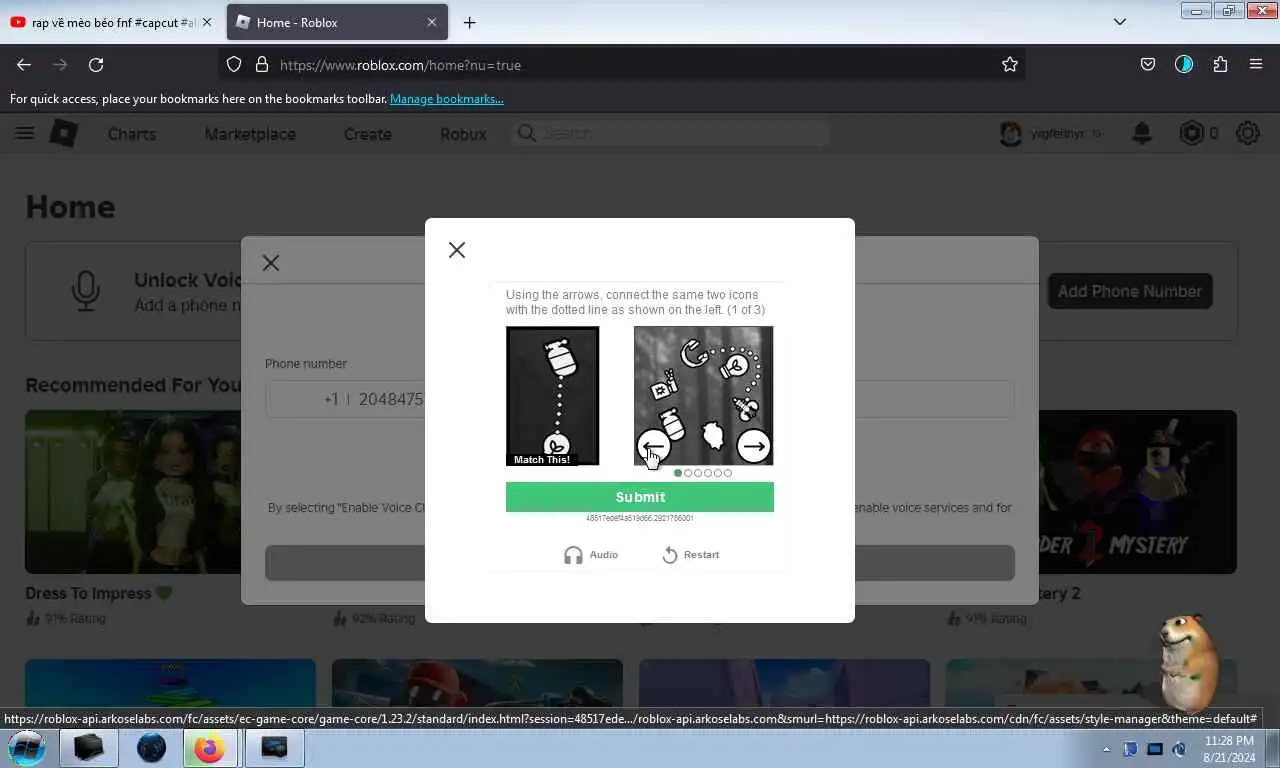Screen dimensions: 1280x768
Task: Close the voice chat phone dialog
Action: coord(271,263)
